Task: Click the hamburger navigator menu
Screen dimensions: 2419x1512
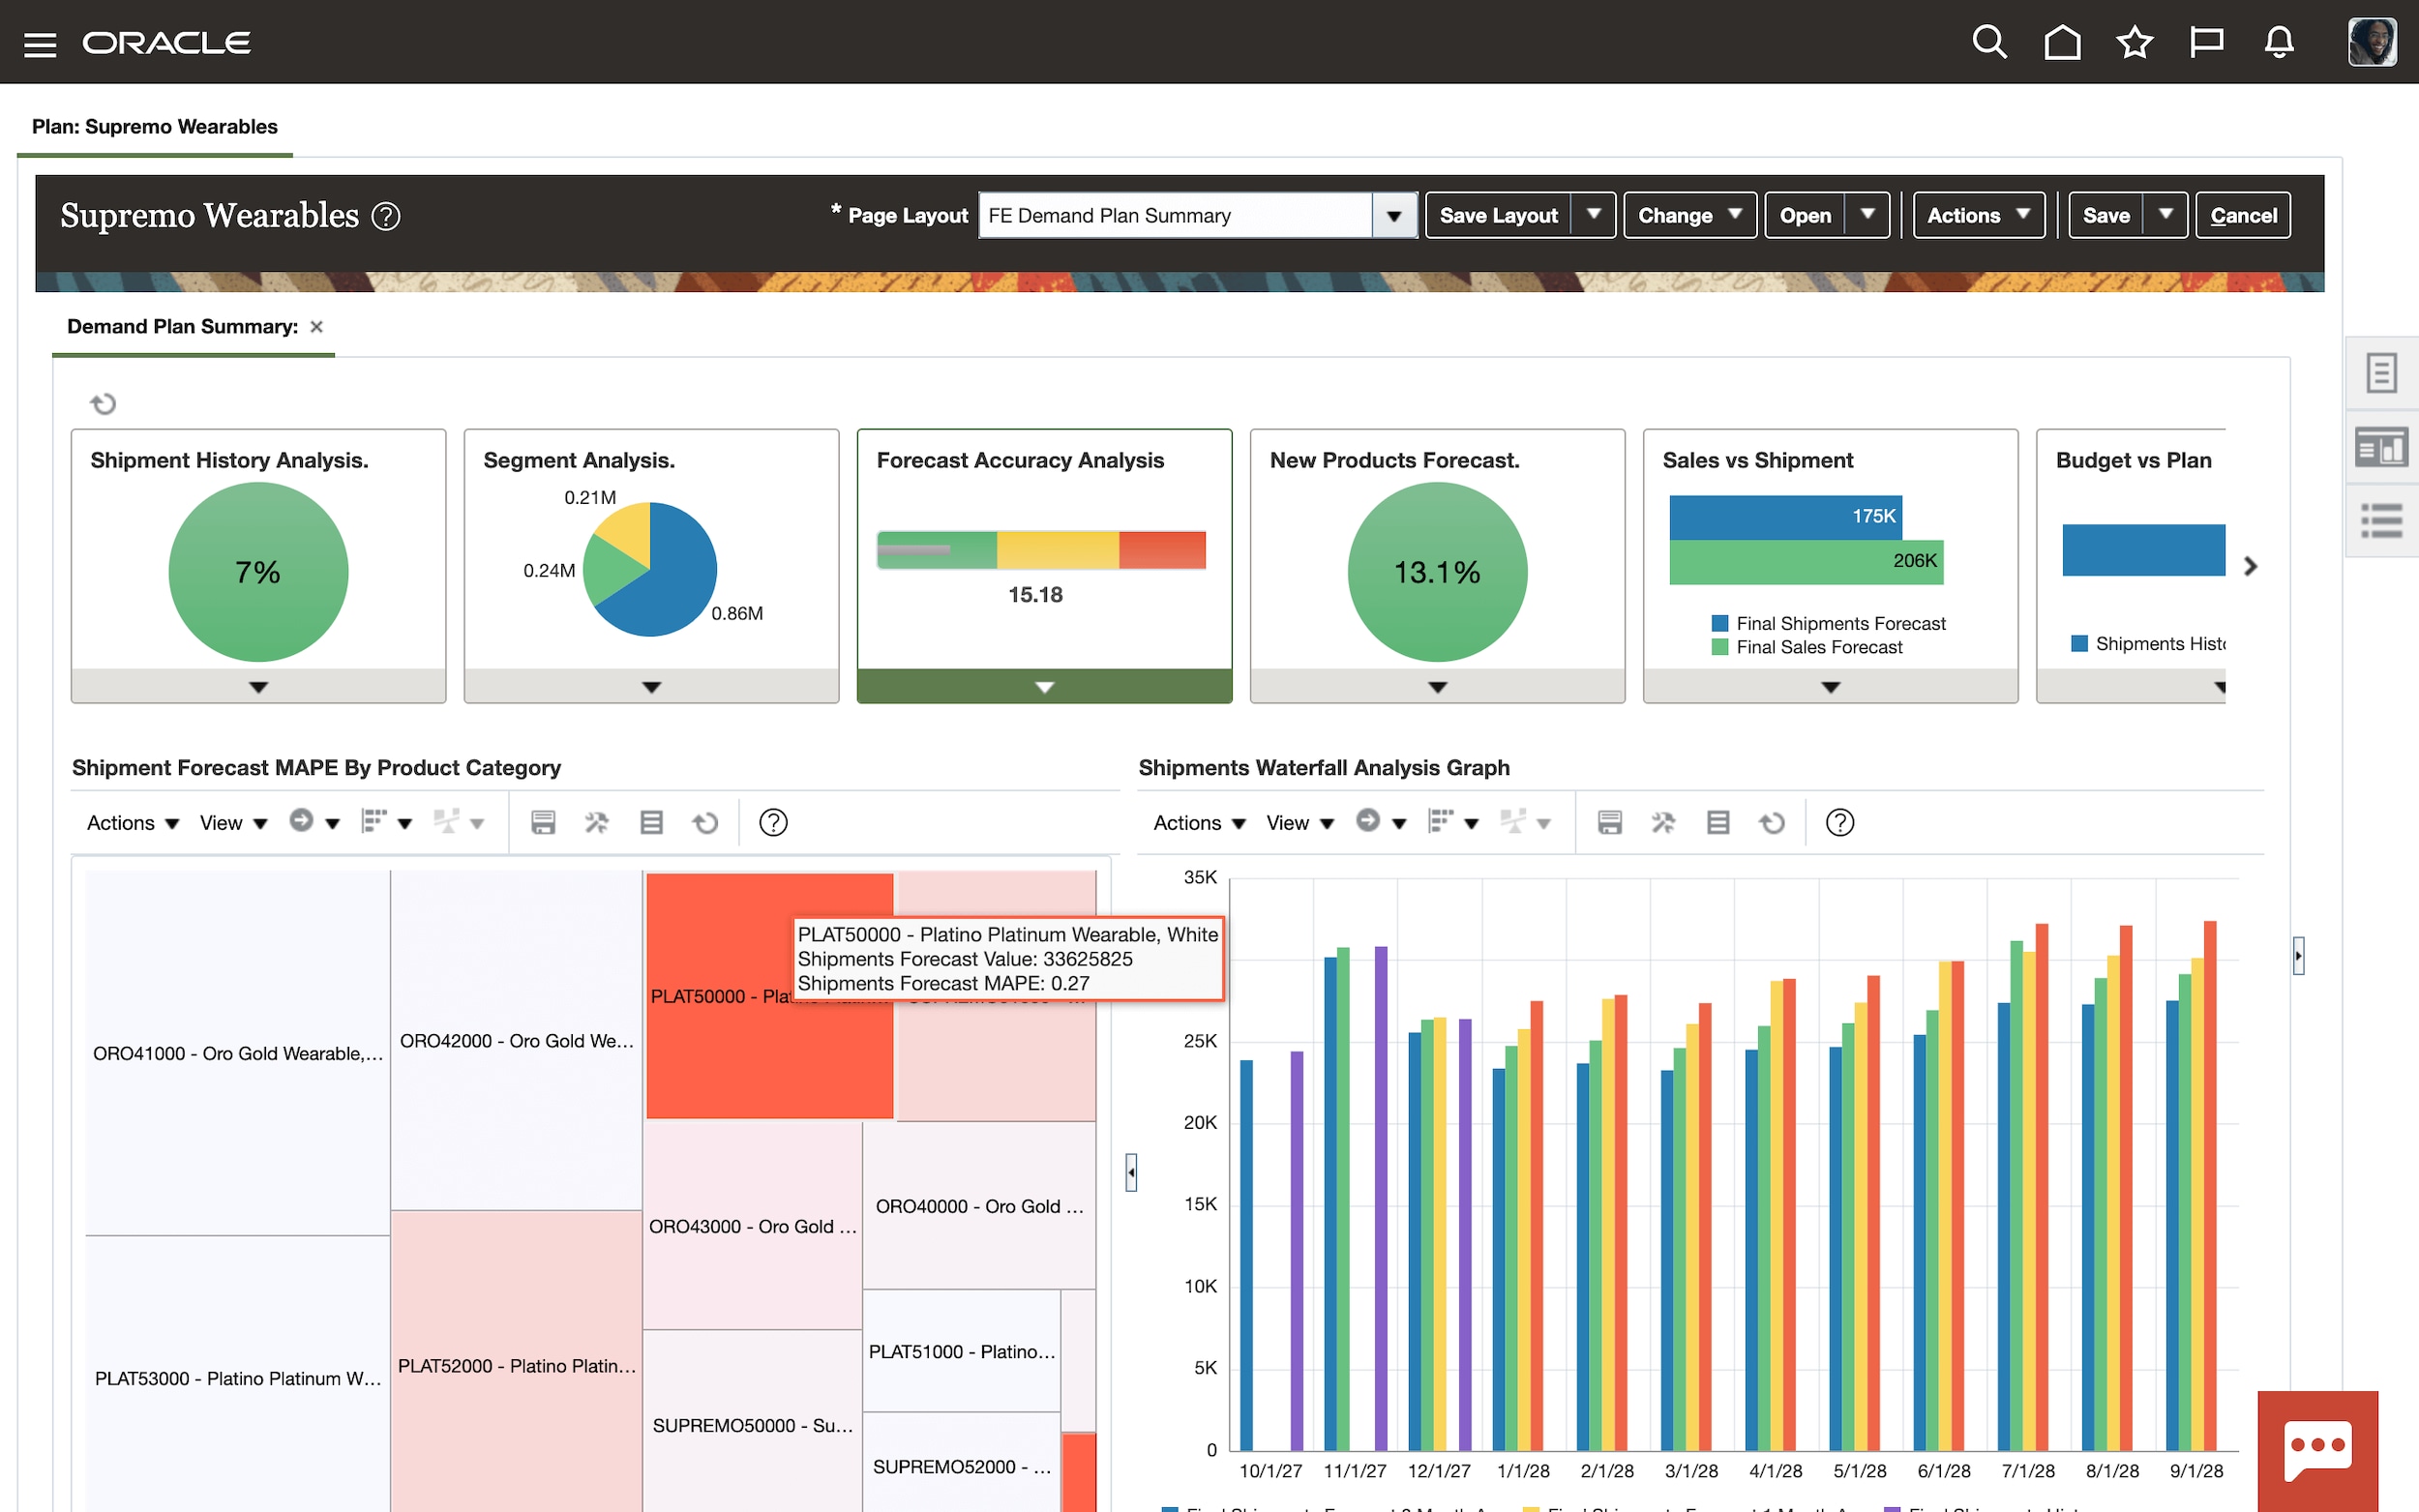Action: click(x=40, y=44)
